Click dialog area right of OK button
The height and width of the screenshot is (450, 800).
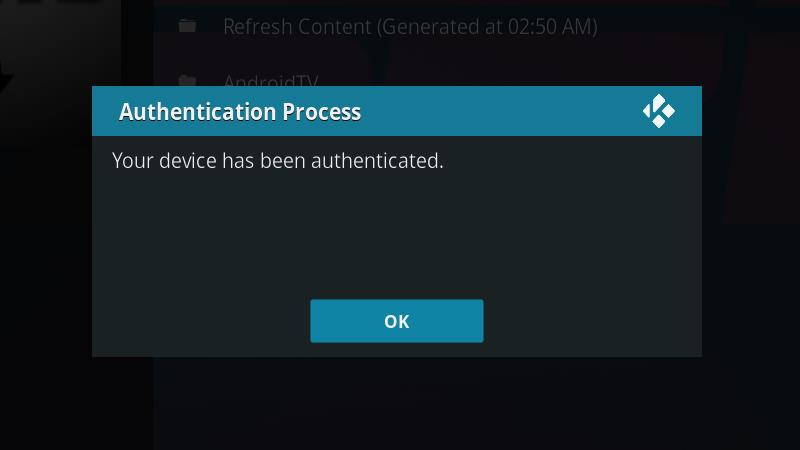click(x=592, y=321)
